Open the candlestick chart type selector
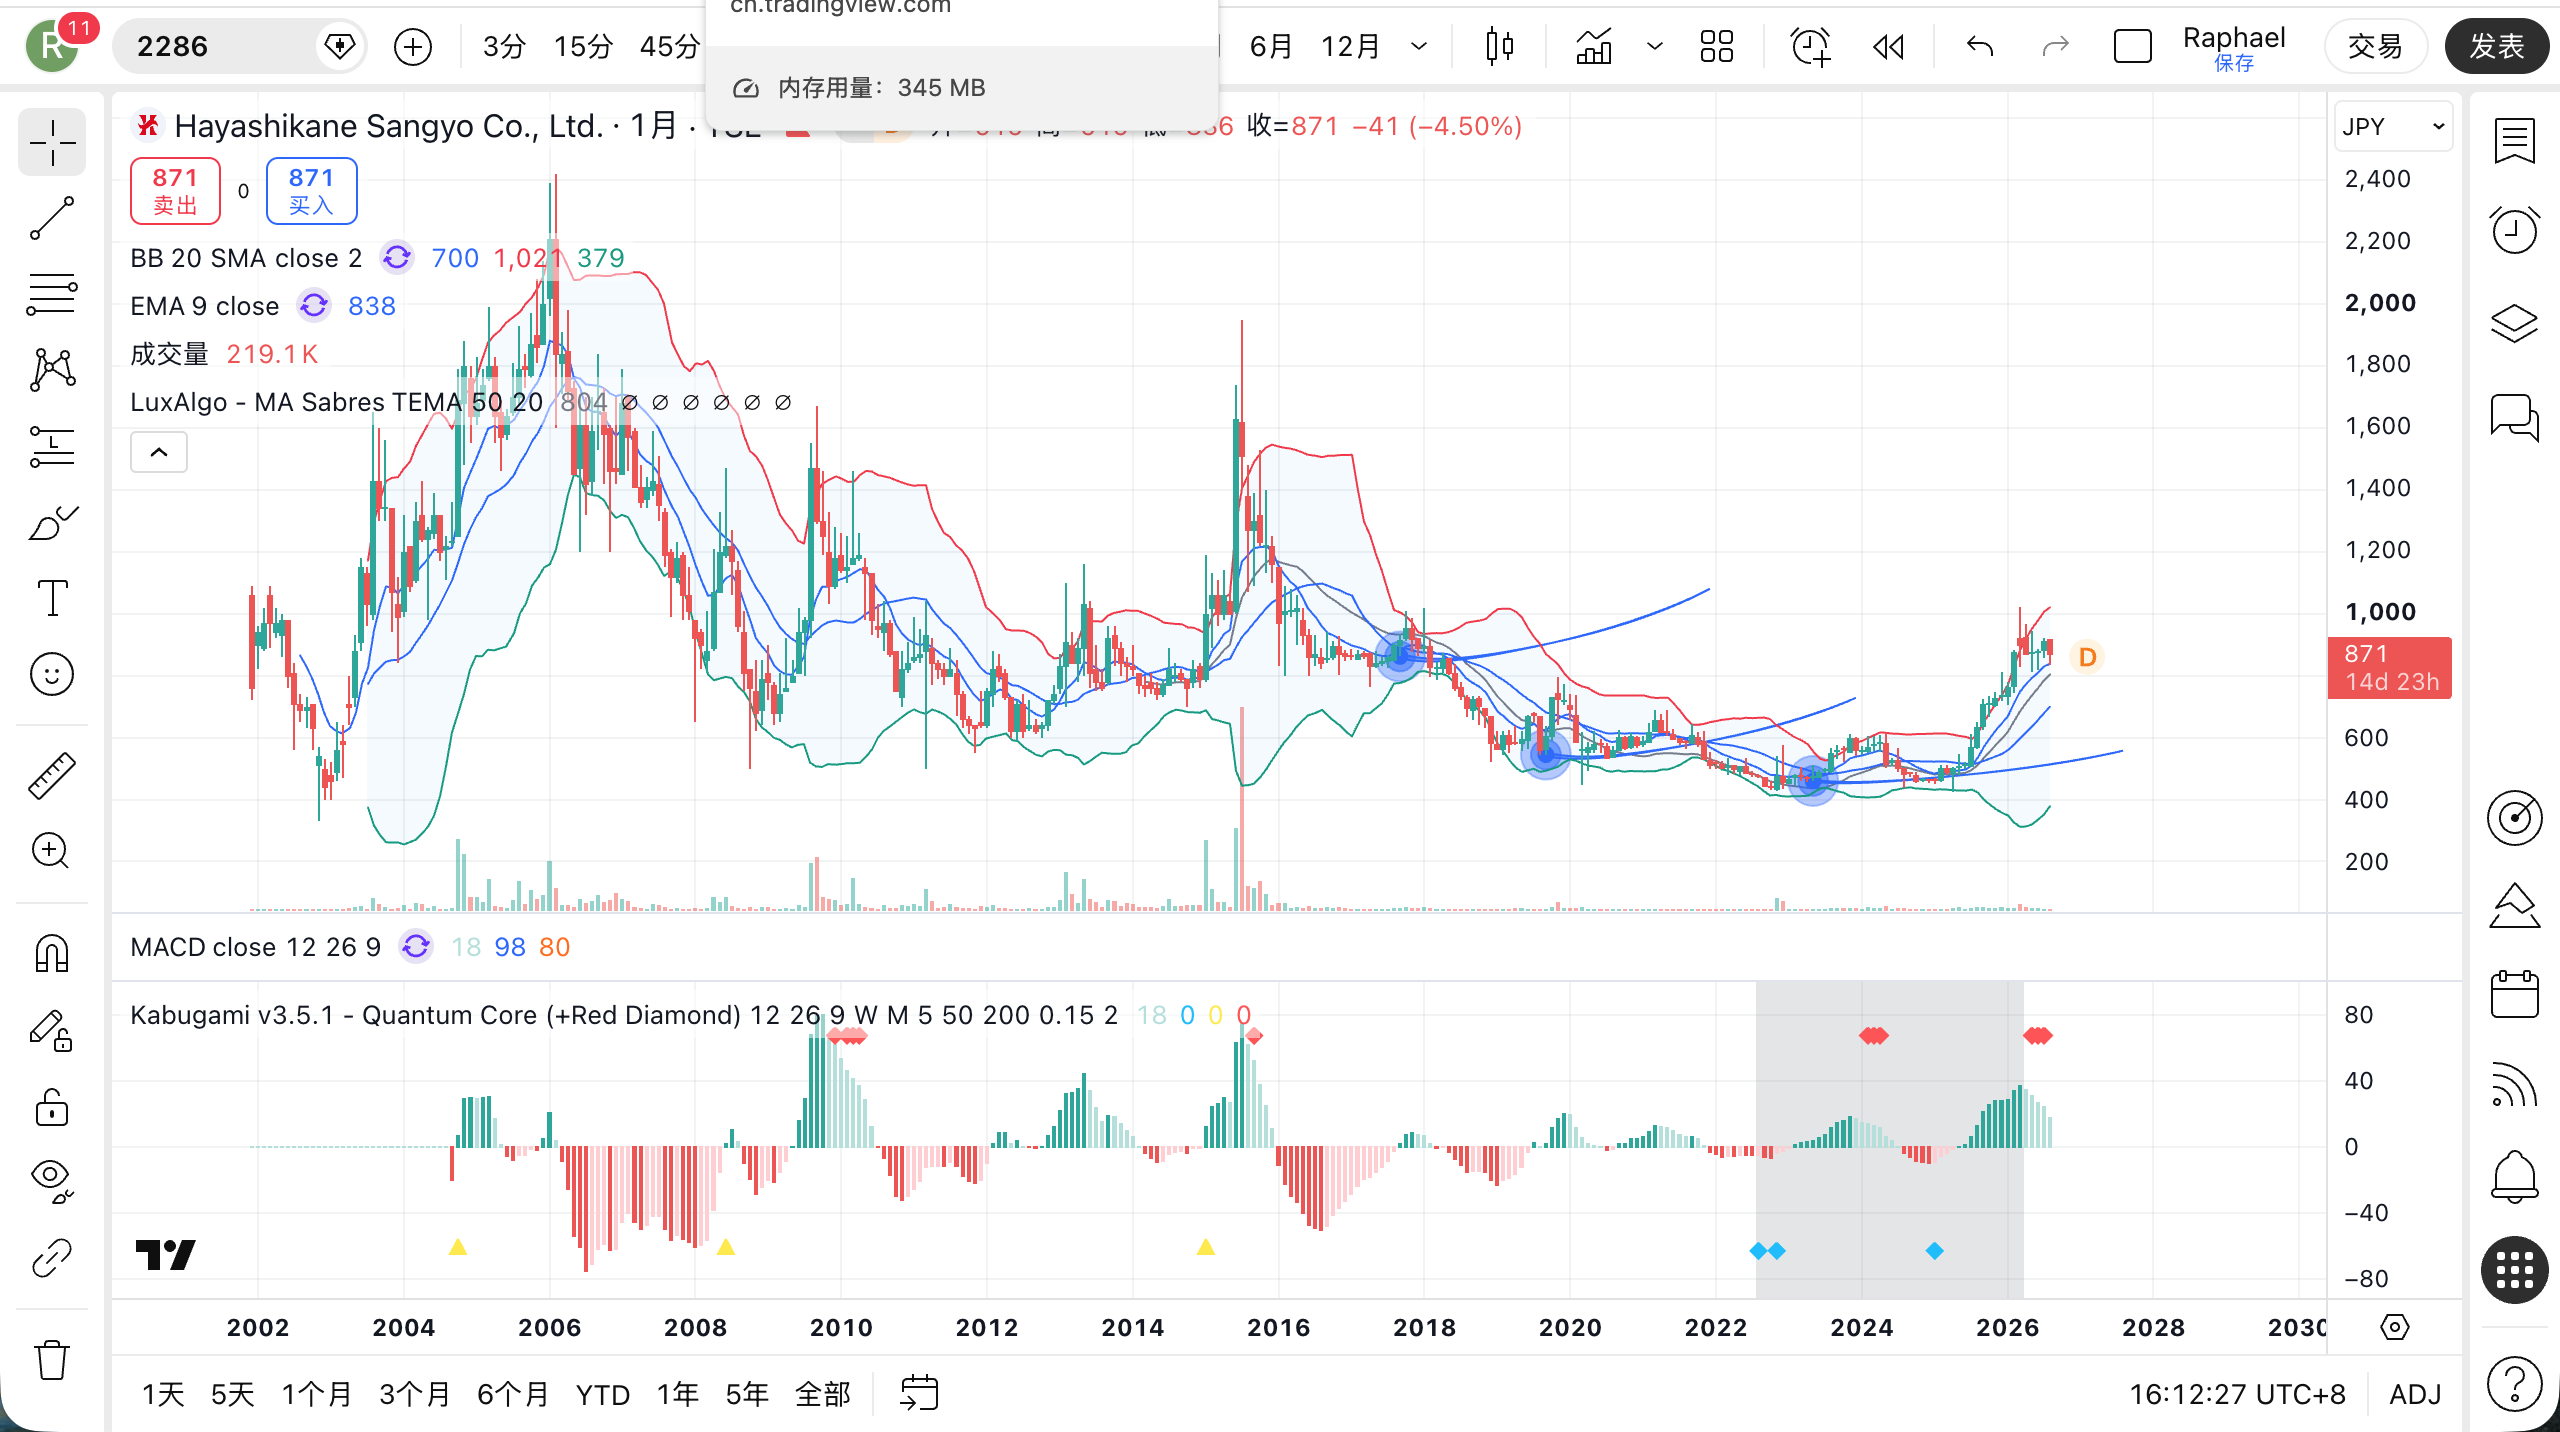Viewport: 2560px width, 1432px height. tap(1500, 46)
